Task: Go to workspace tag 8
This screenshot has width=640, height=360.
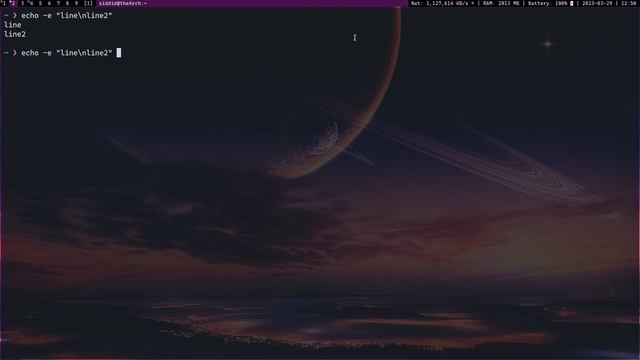Action: point(67,3)
